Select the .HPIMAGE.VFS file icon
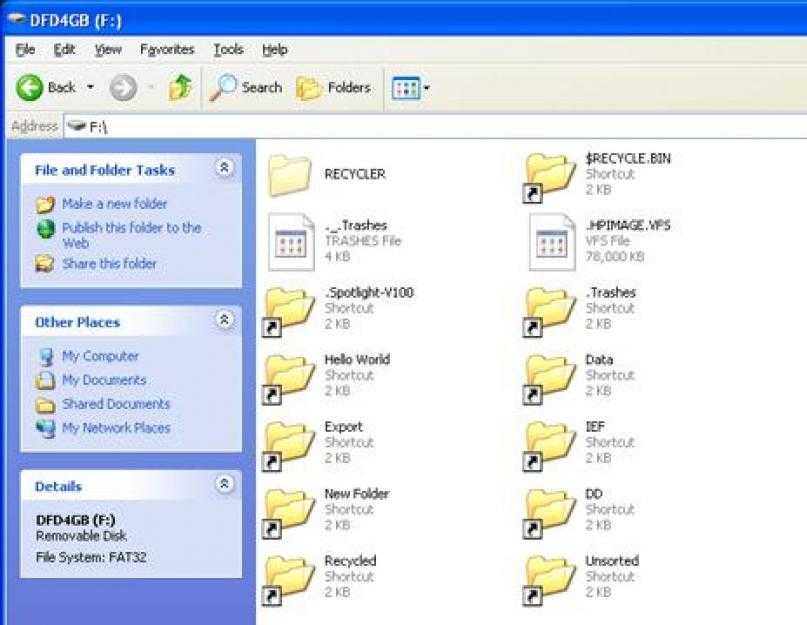This screenshot has height=625, width=807. click(x=552, y=242)
